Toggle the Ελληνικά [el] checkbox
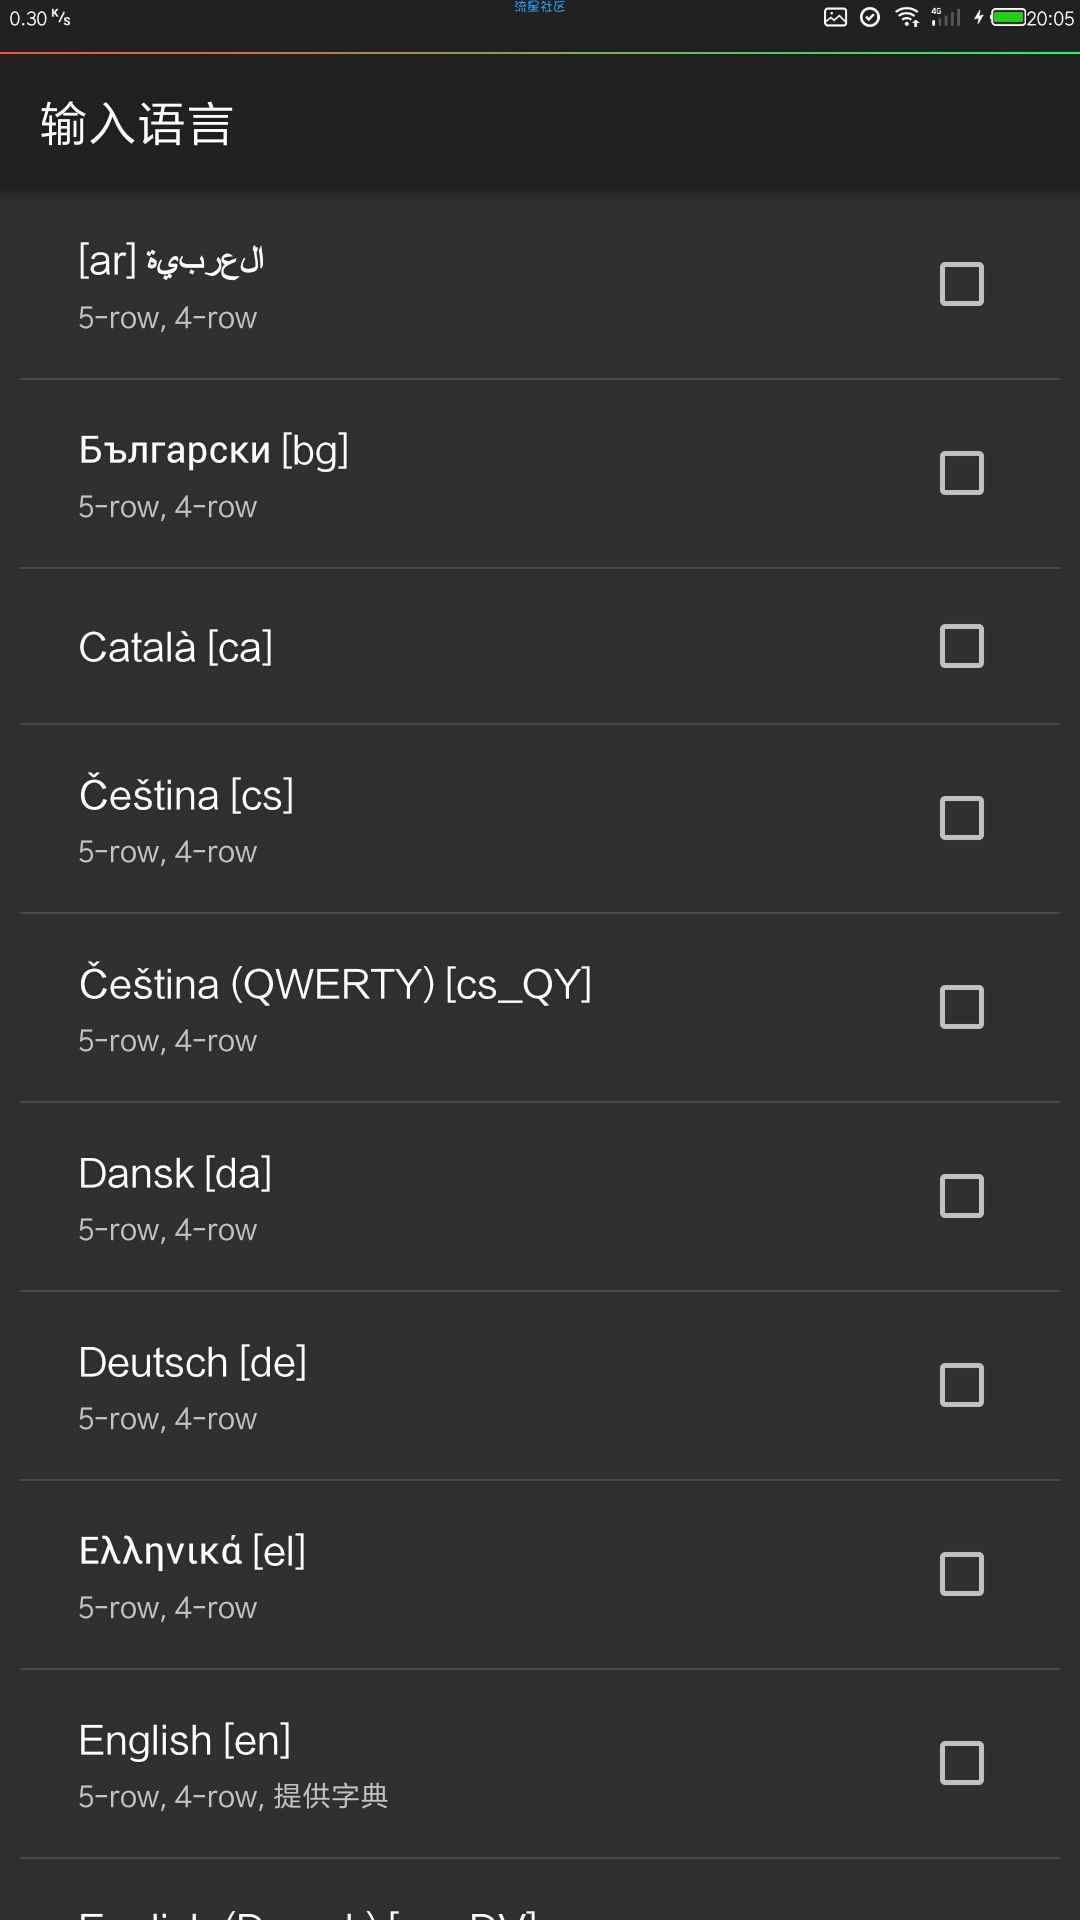Viewport: 1080px width, 1920px height. [x=962, y=1574]
